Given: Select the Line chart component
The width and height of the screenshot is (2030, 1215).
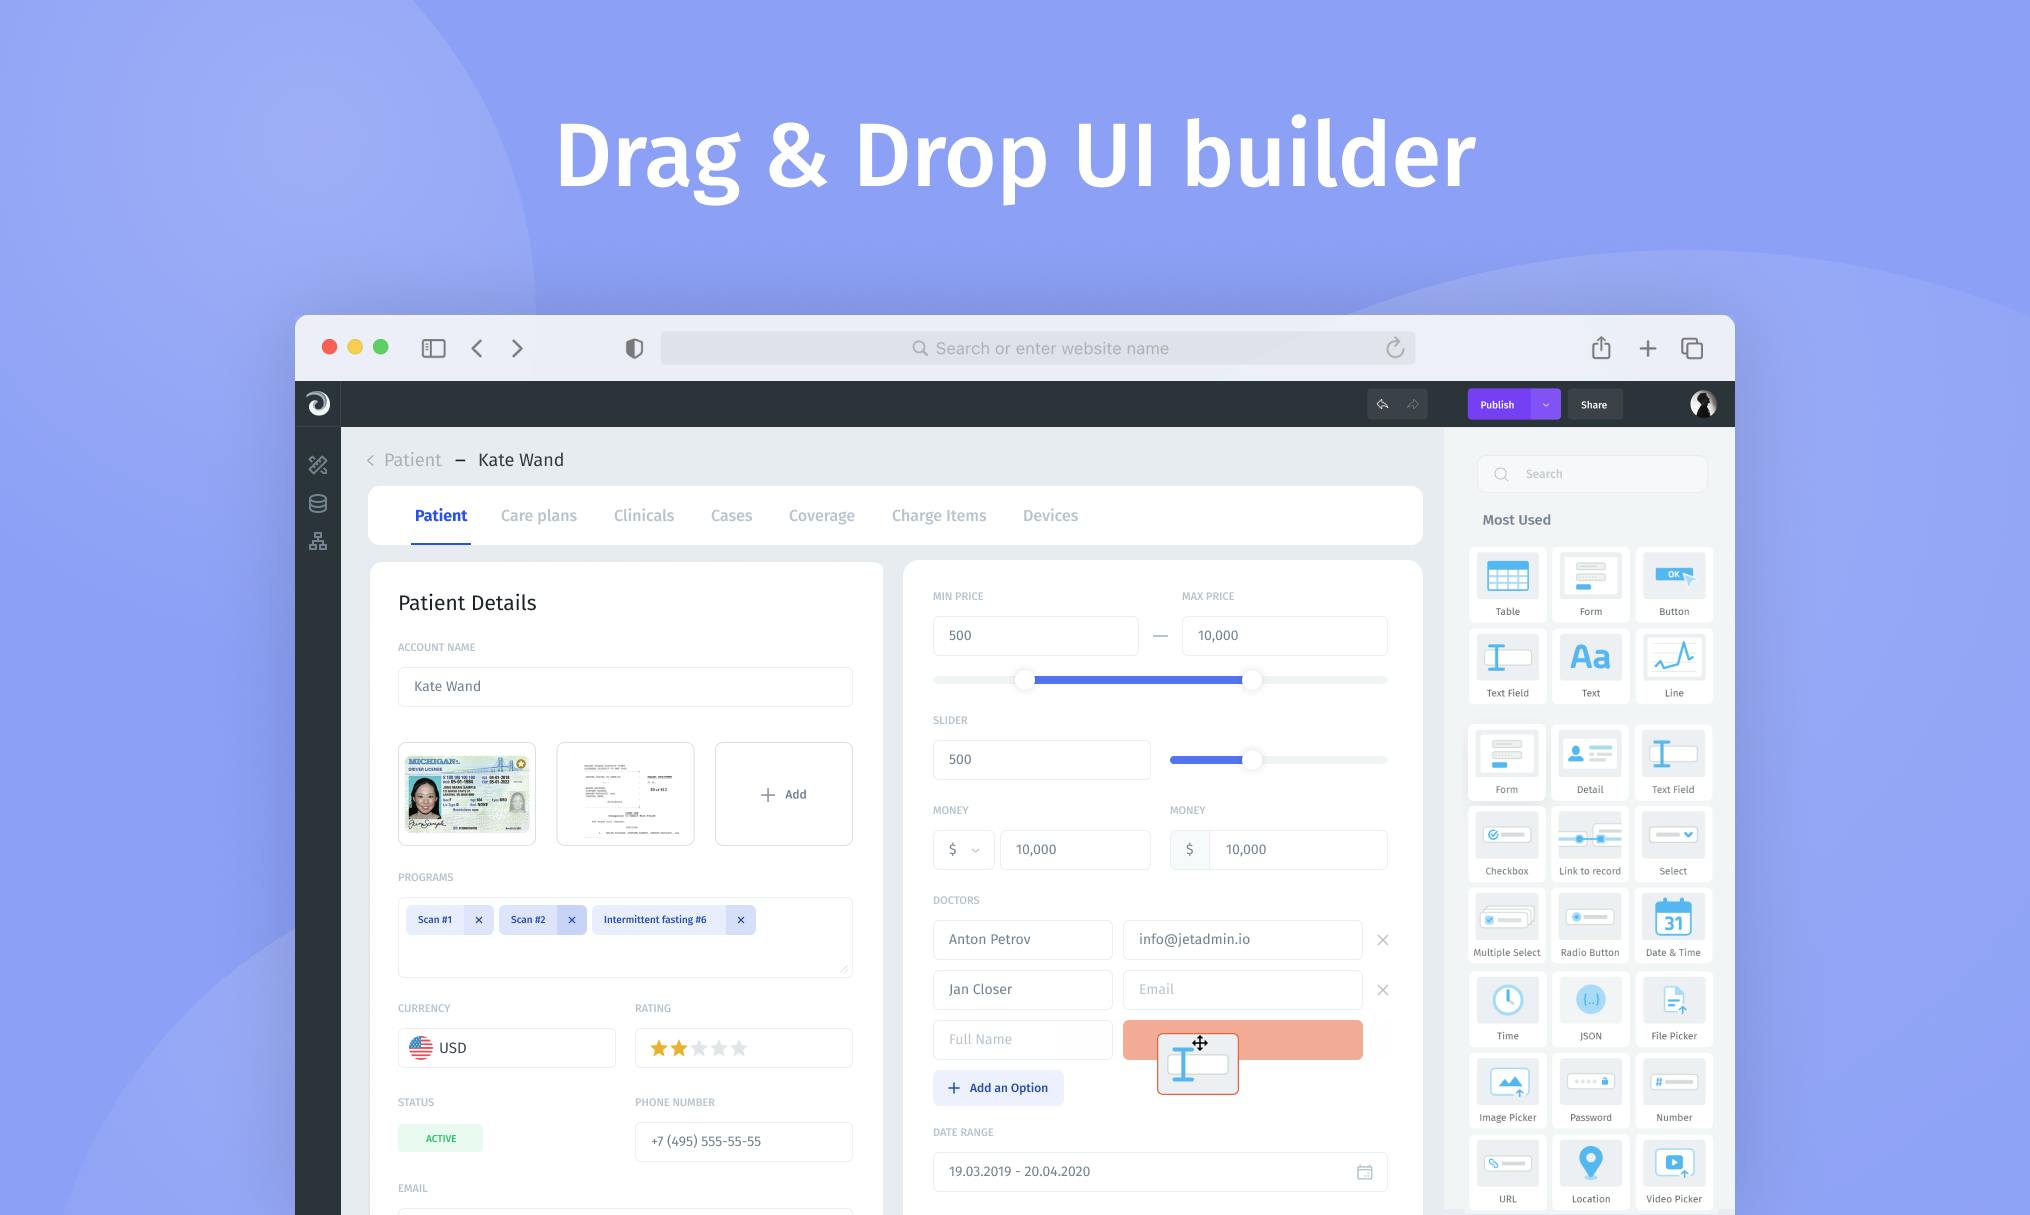Looking at the screenshot, I should pos(1674,667).
